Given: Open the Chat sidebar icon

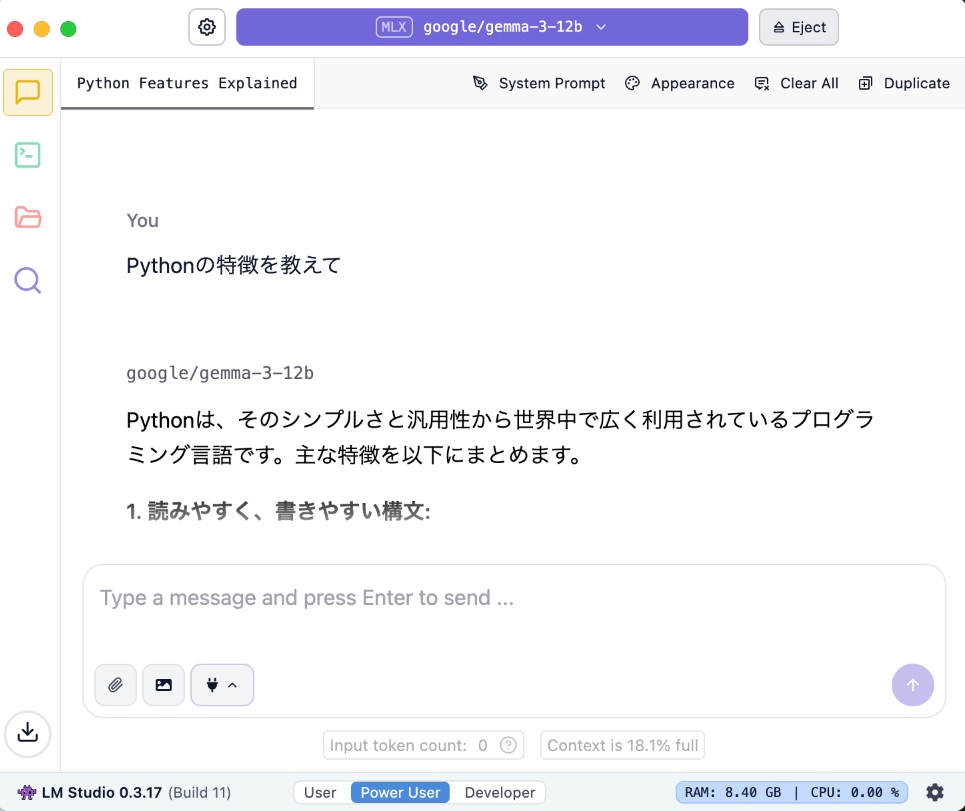Looking at the screenshot, I should [x=28, y=93].
